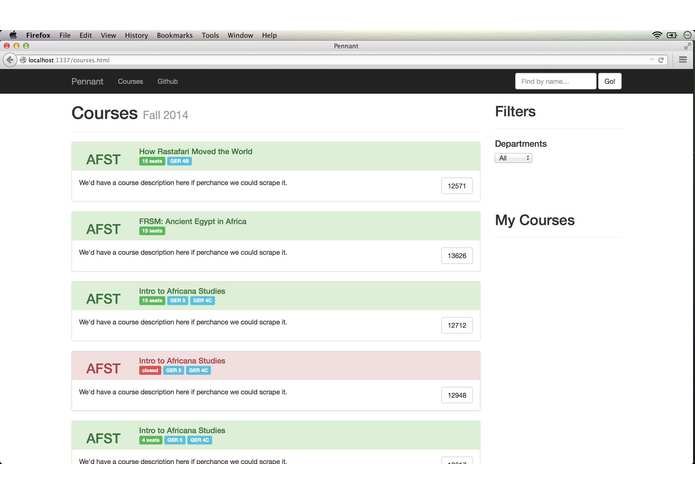Open the Firefox application menu
Viewport: 695px width, 494px height.
(x=38, y=35)
